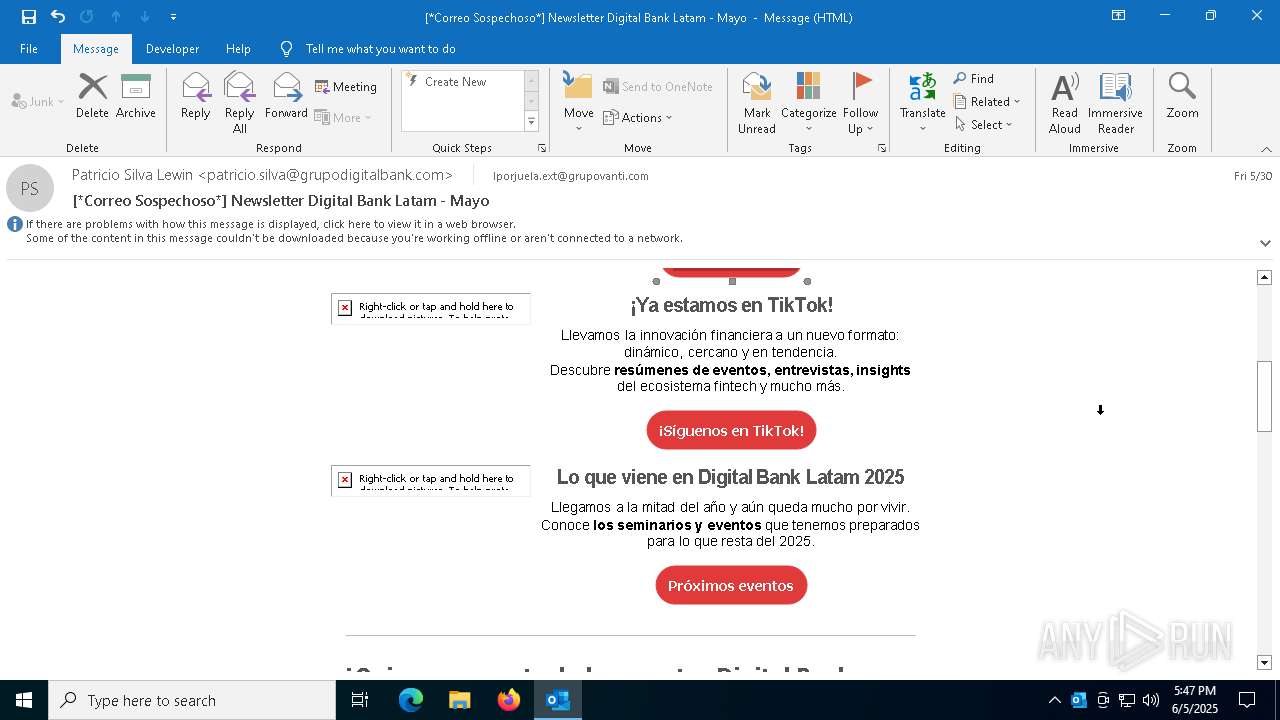
Task: Open the Actions dropdown
Action: pyautogui.click(x=638, y=117)
